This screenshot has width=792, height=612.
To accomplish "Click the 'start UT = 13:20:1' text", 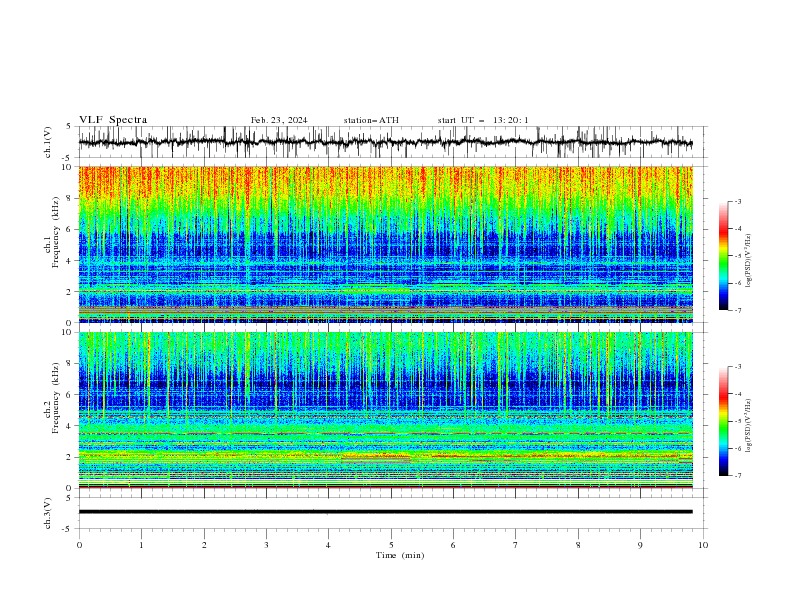I will click(483, 120).
